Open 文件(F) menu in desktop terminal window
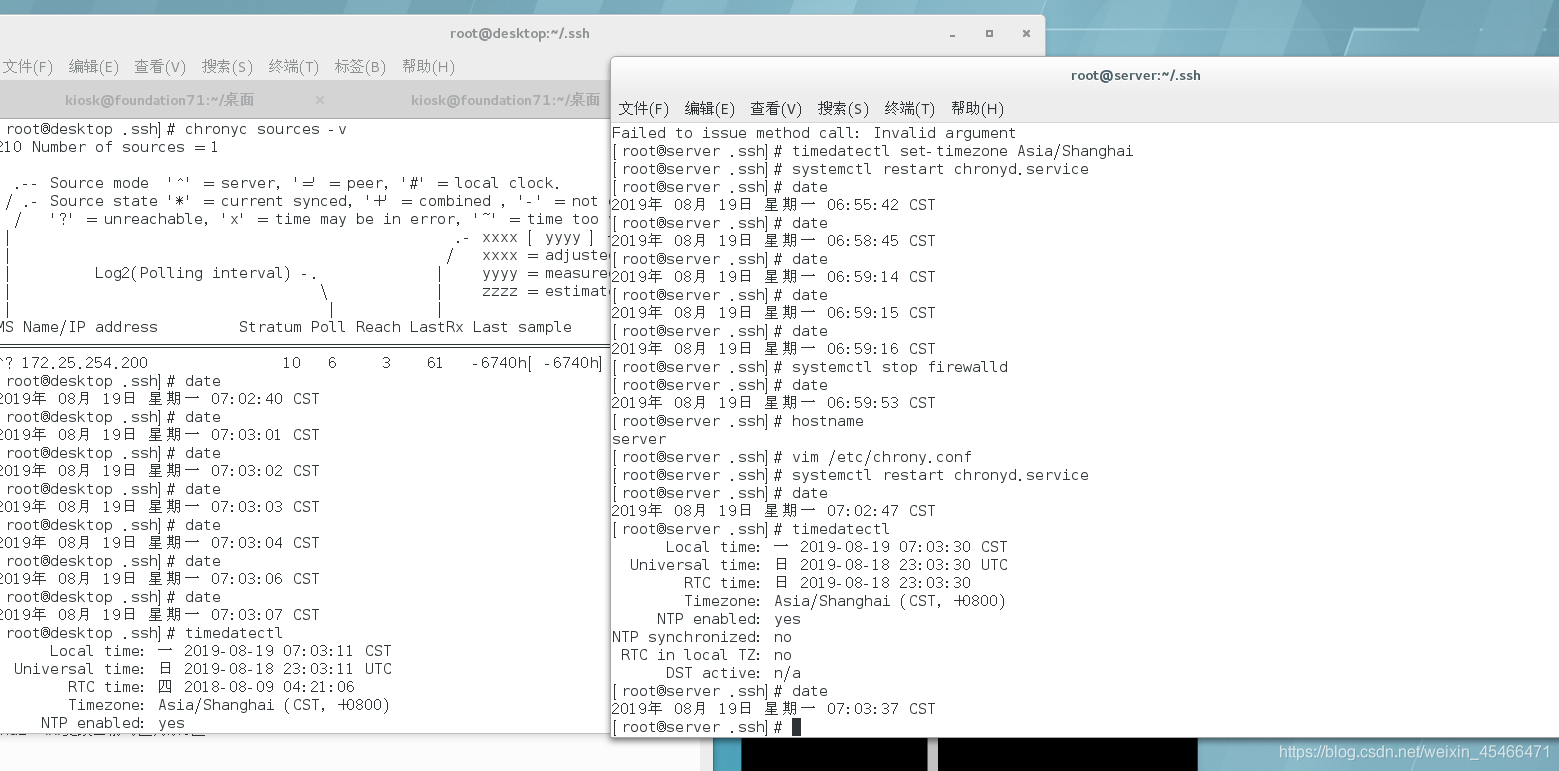1559x771 pixels. [x=27, y=67]
